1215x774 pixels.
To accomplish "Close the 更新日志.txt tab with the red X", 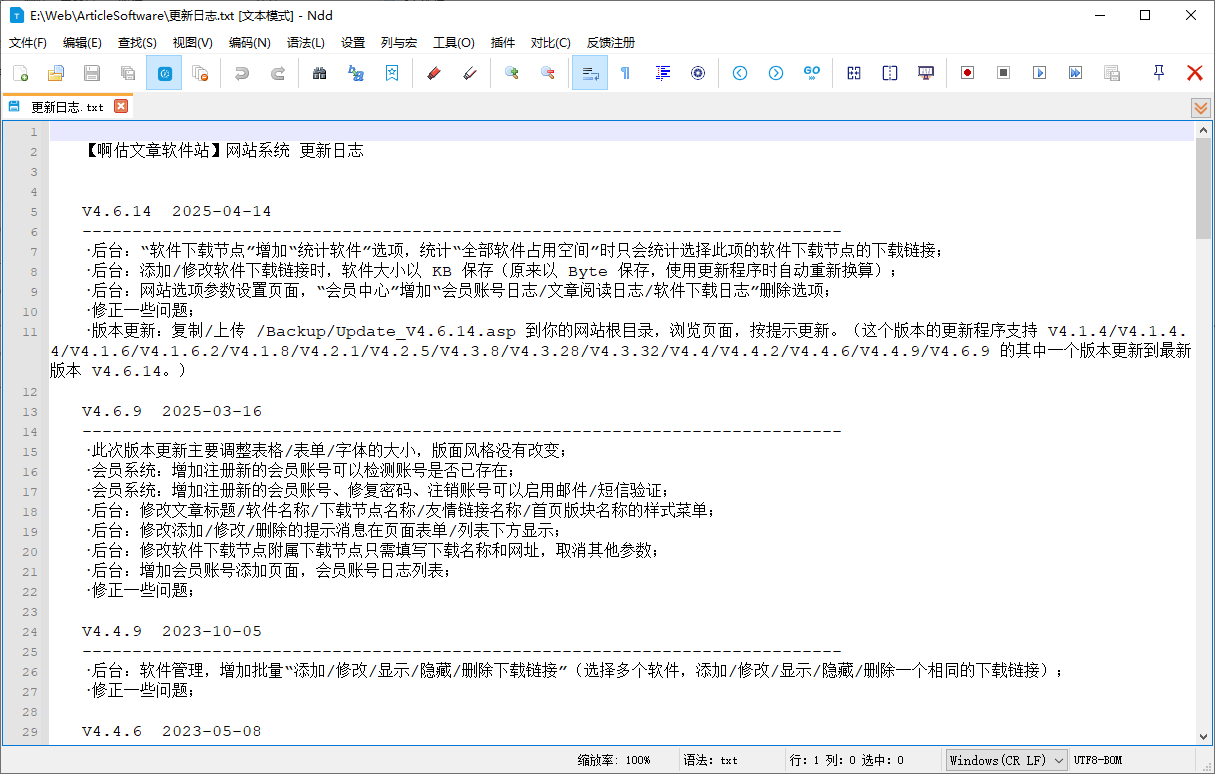I will pyautogui.click(x=121, y=106).
